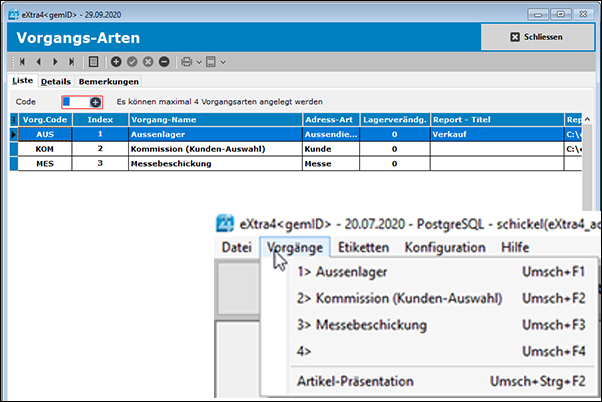The image size is (602, 402).
Task: Open the Bemerkungen tab
Action: 108,81
